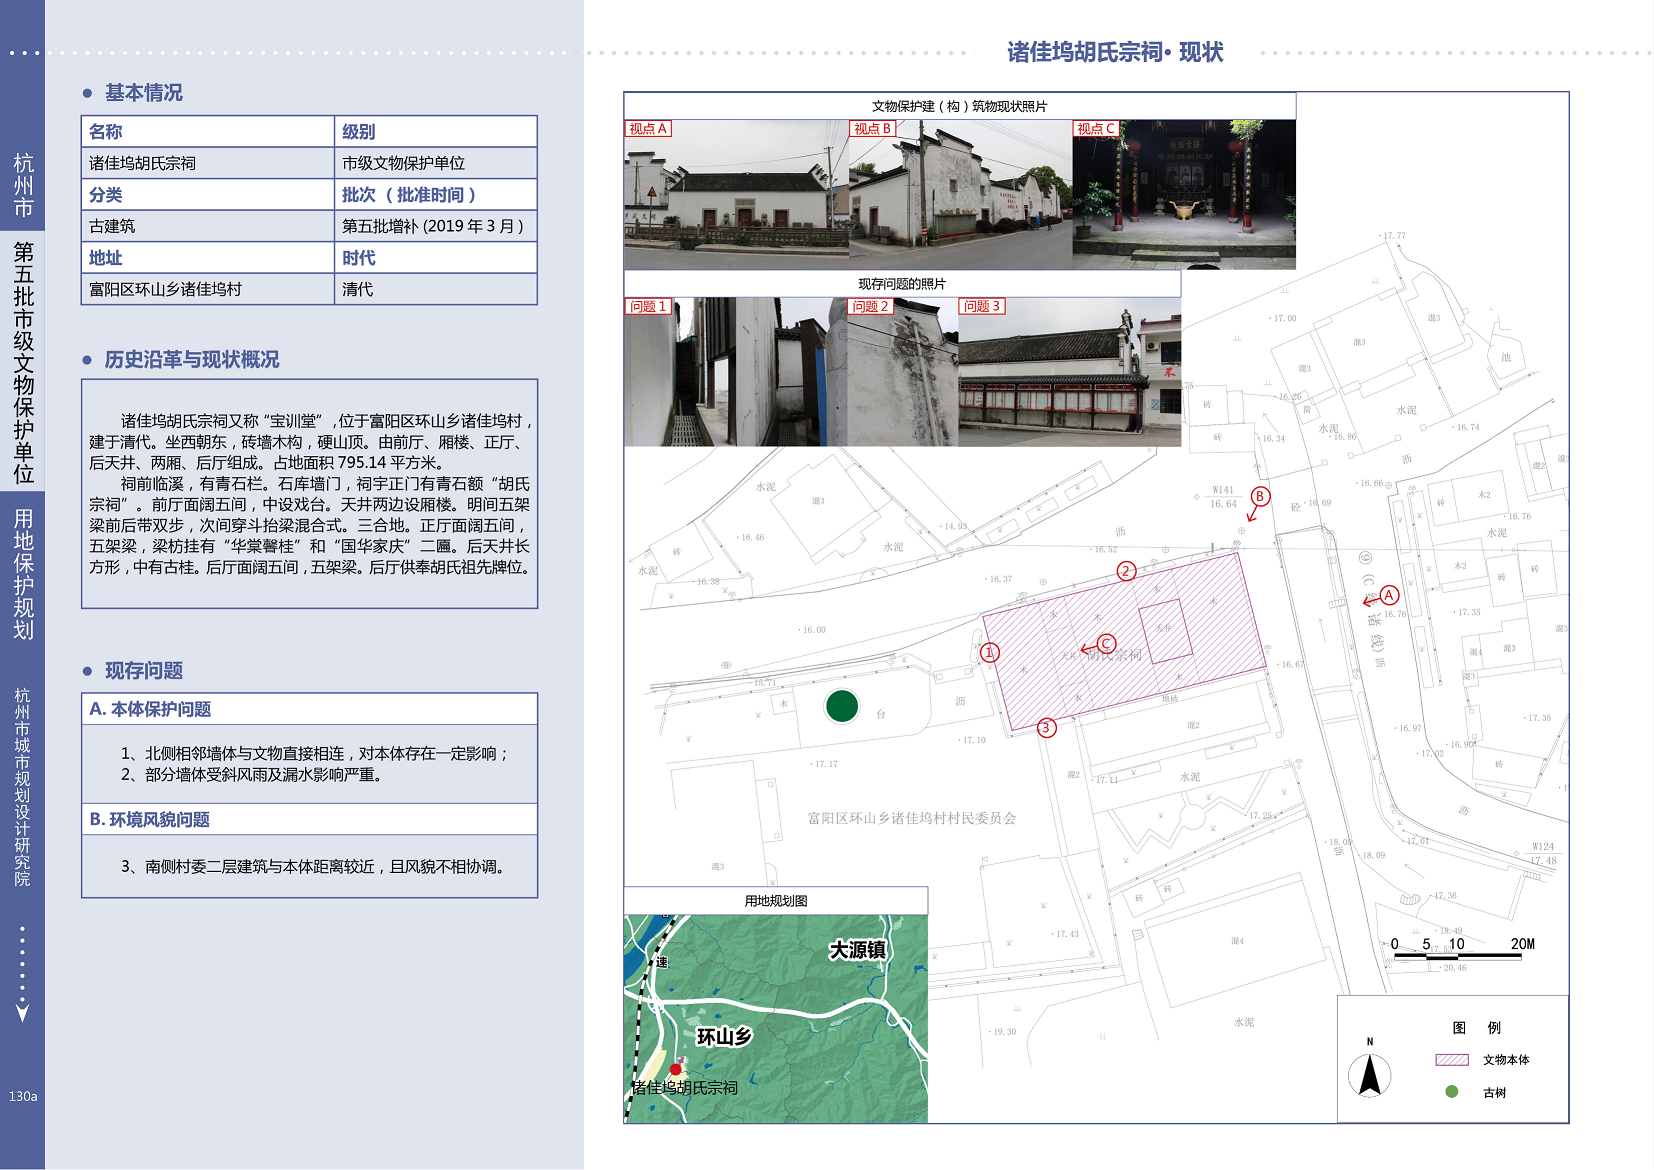1654x1170 pixels.
Task: Open the 视点 A photo thumbnail
Action: click(x=736, y=195)
